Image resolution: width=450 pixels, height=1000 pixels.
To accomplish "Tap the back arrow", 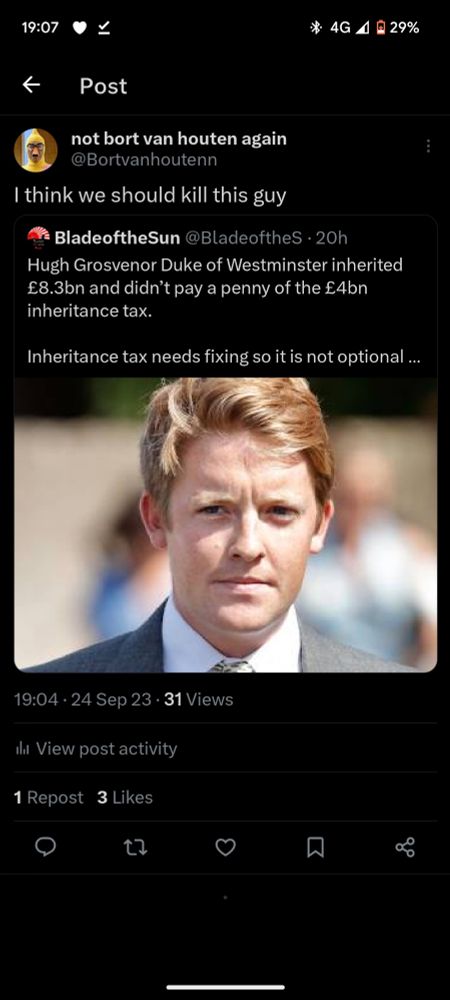I will pos(32,85).
